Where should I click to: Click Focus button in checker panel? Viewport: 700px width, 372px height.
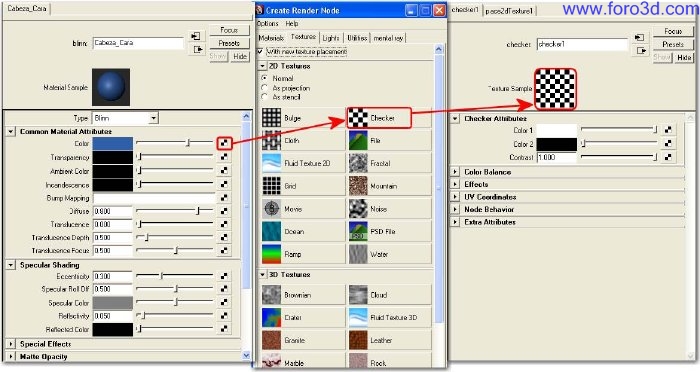click(x=673, y=31)
